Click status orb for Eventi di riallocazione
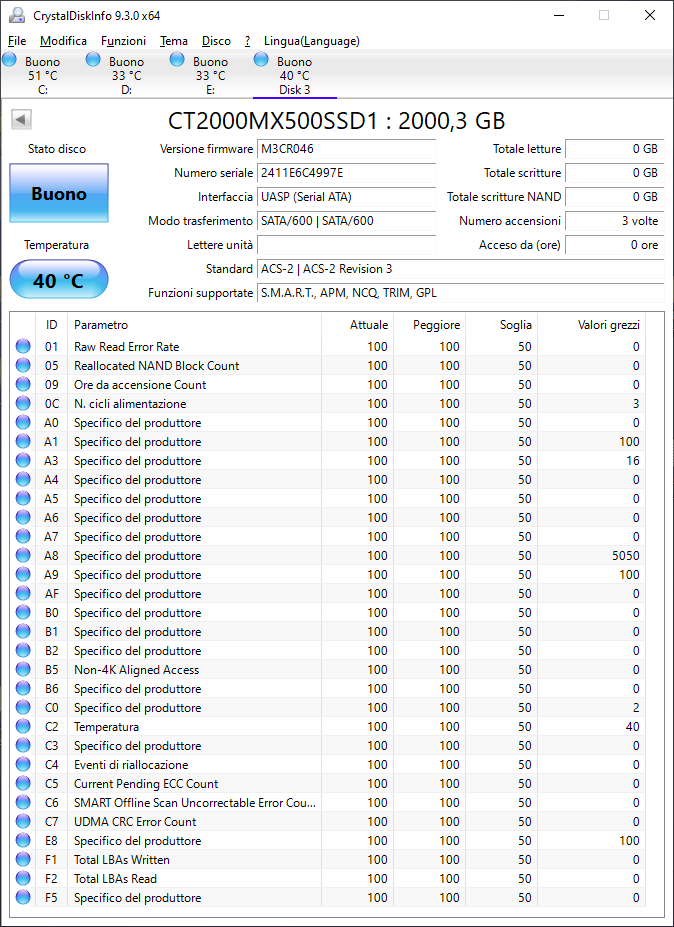 tap(23, 764)
